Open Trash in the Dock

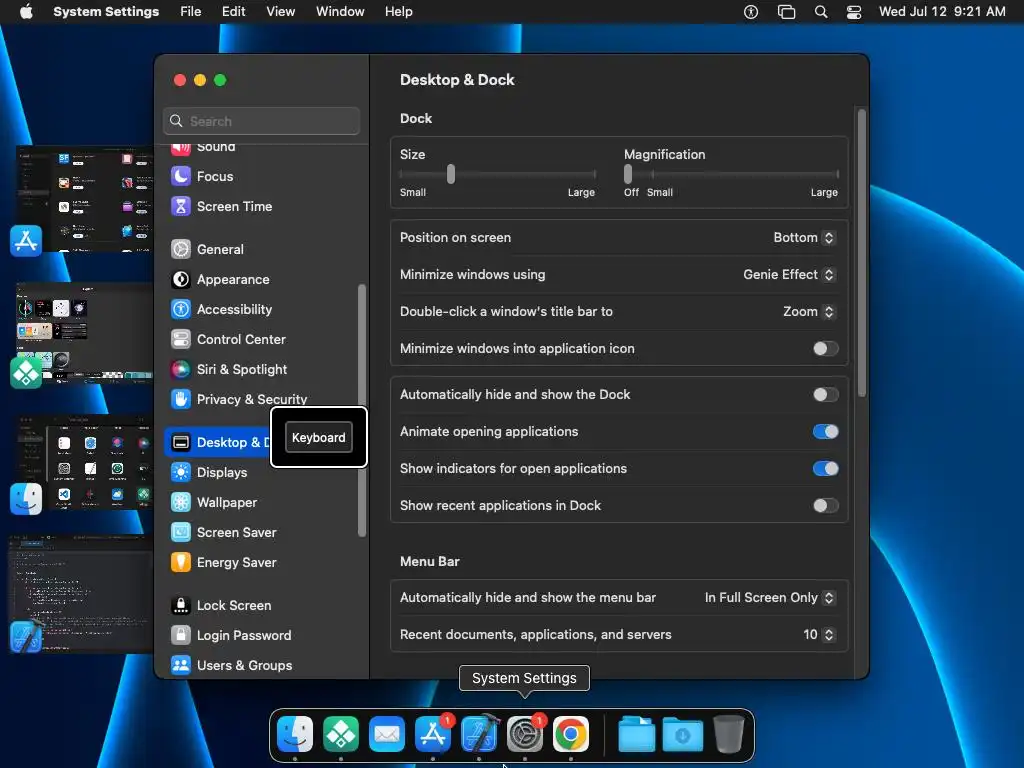coord(729,735)
